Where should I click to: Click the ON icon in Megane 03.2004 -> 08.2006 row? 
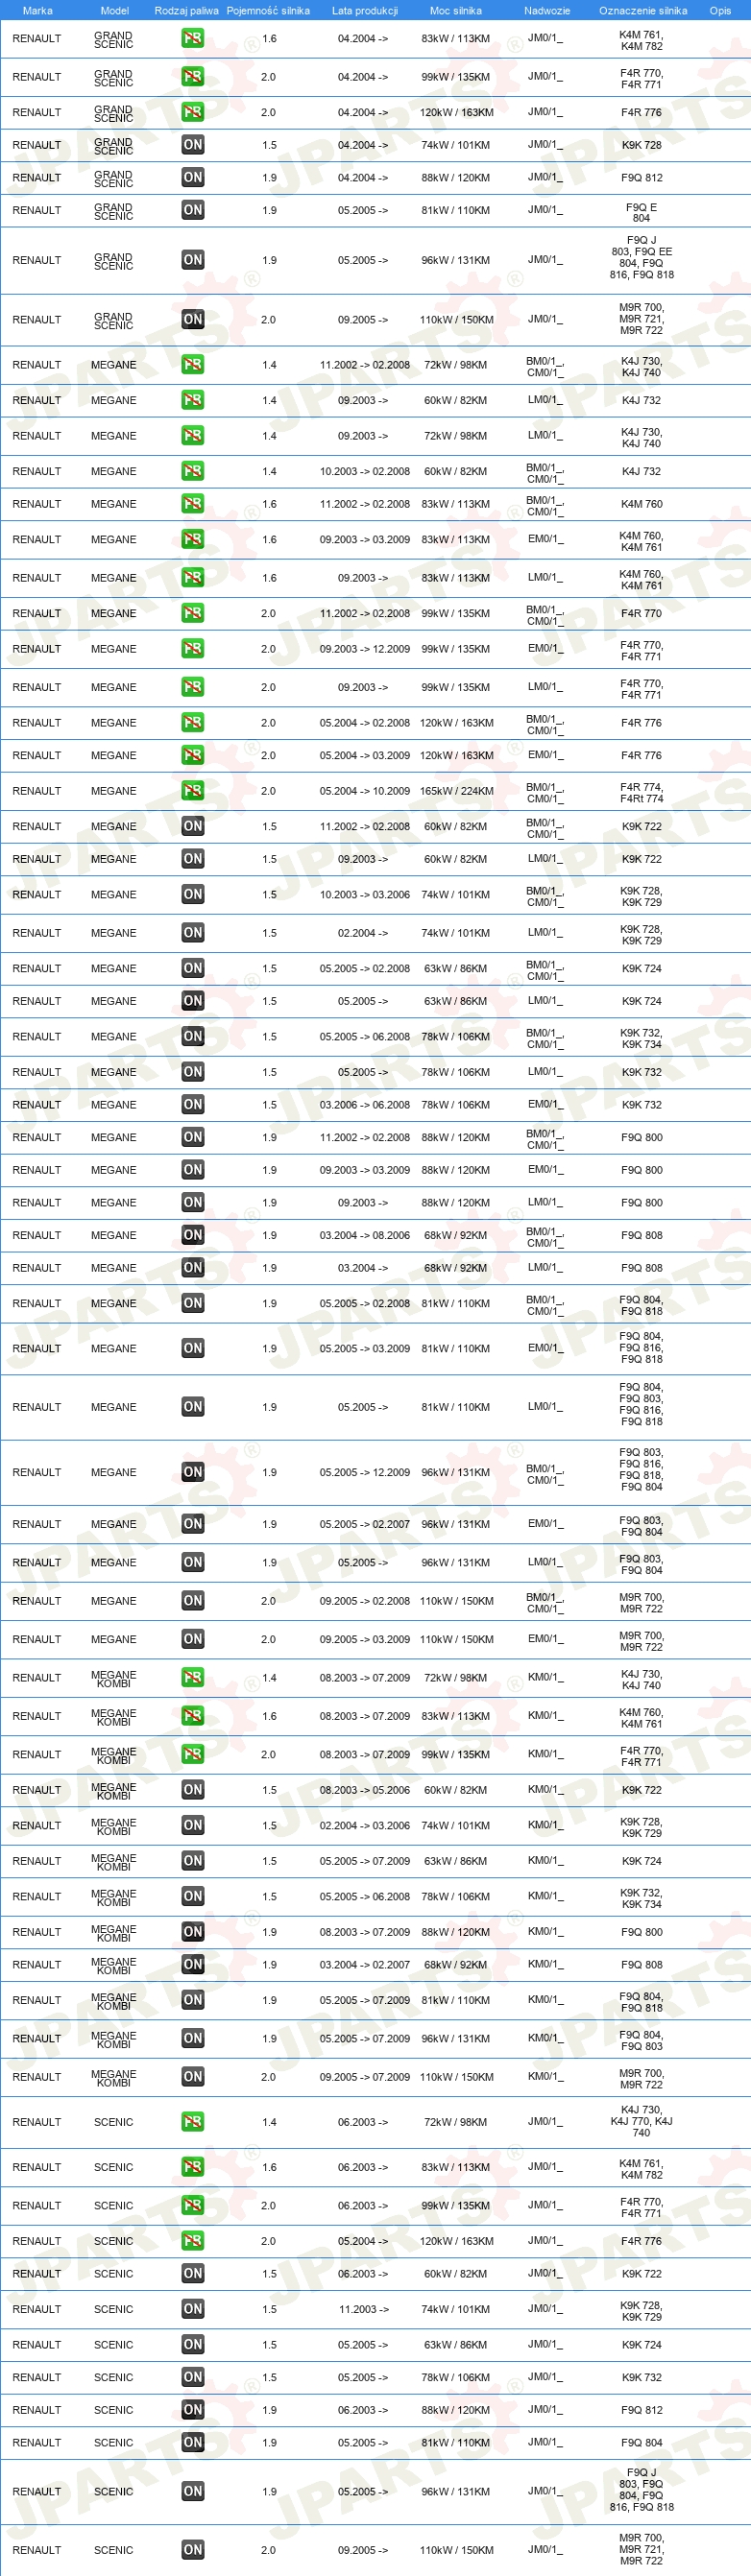(x=193, y=1235)
